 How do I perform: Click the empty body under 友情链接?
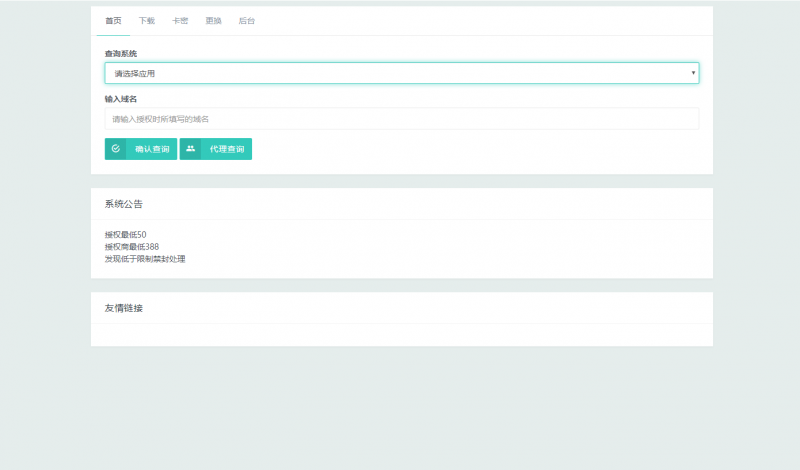tap(400, 334)
